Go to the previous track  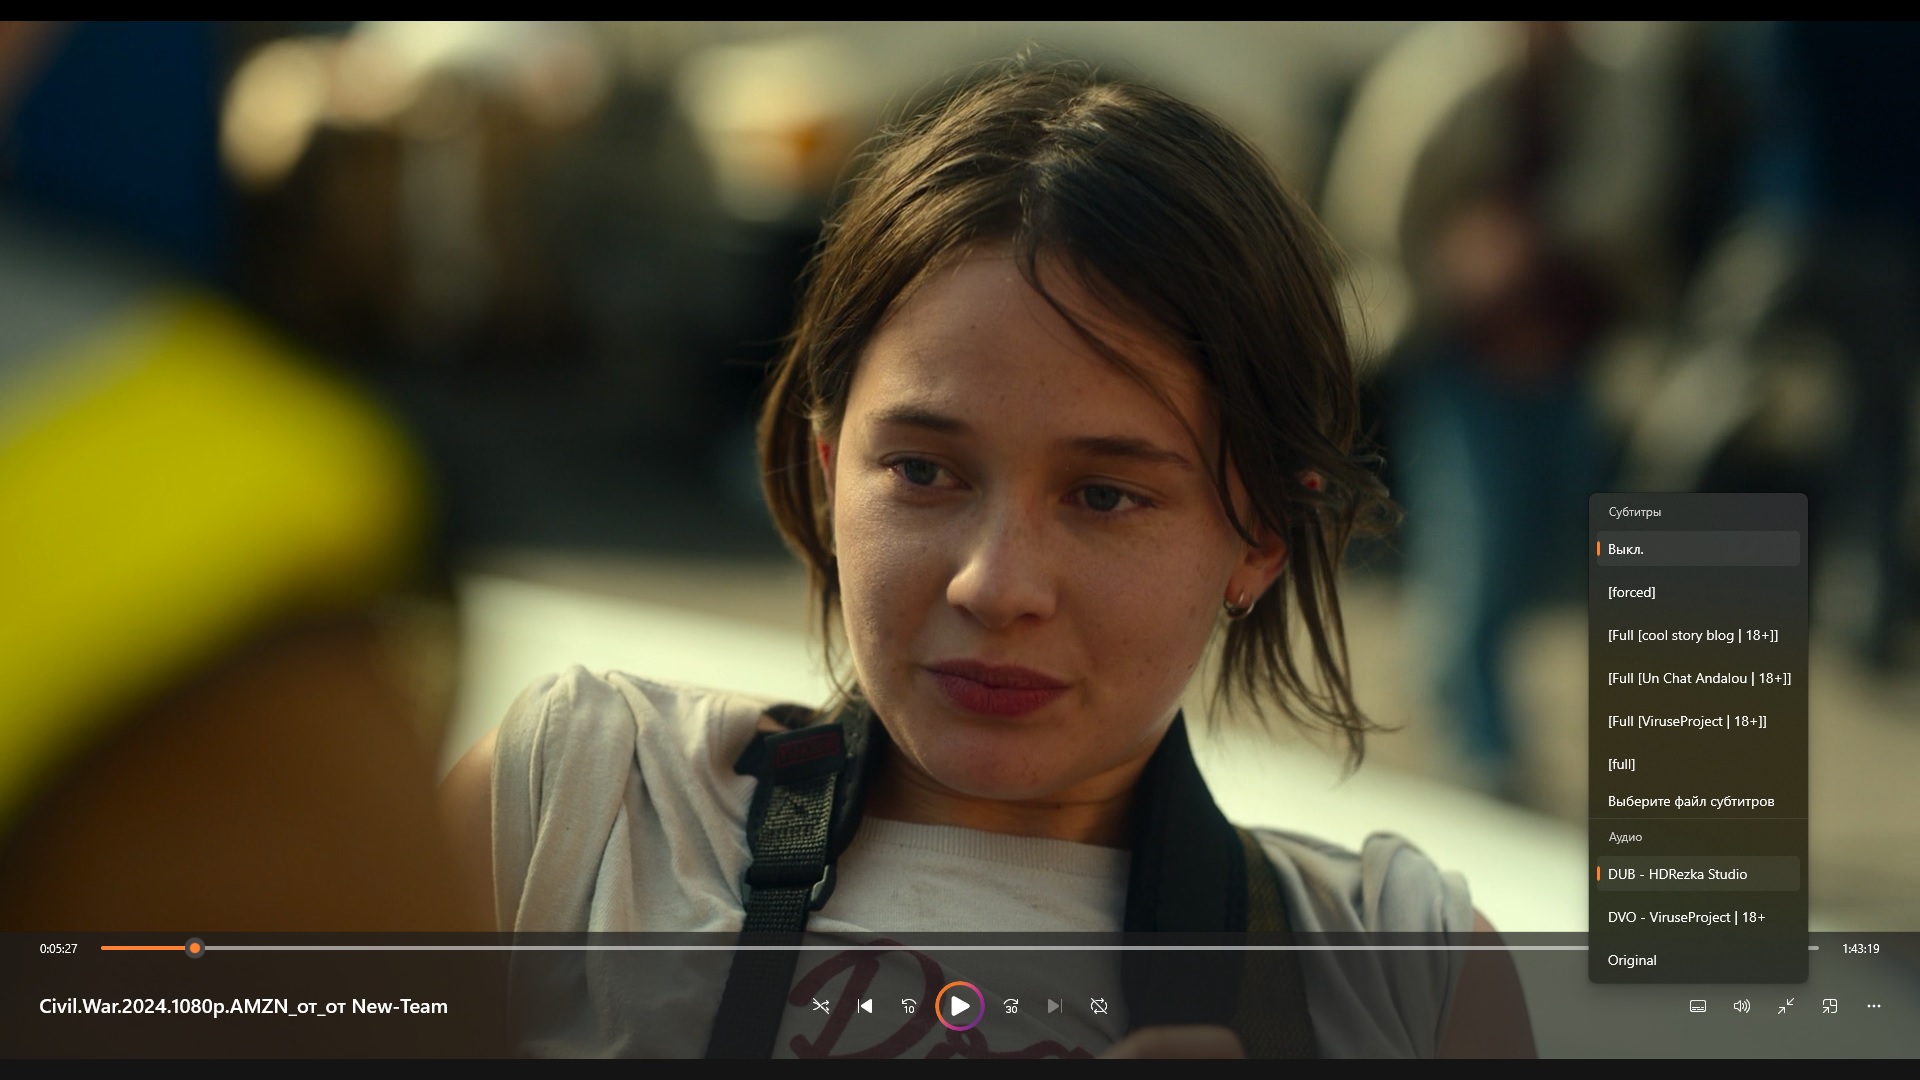pyautogui.click(x=865, y=1006)
